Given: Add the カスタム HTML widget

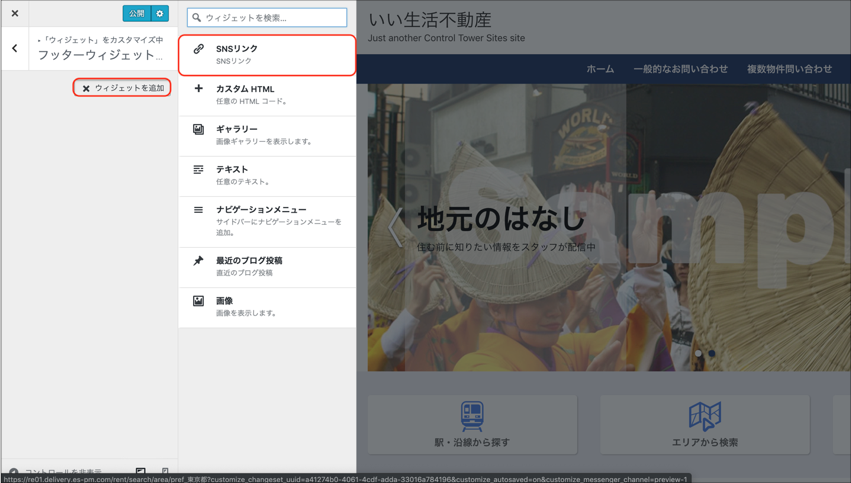Looking at the screenshot, I should (266, 95).
